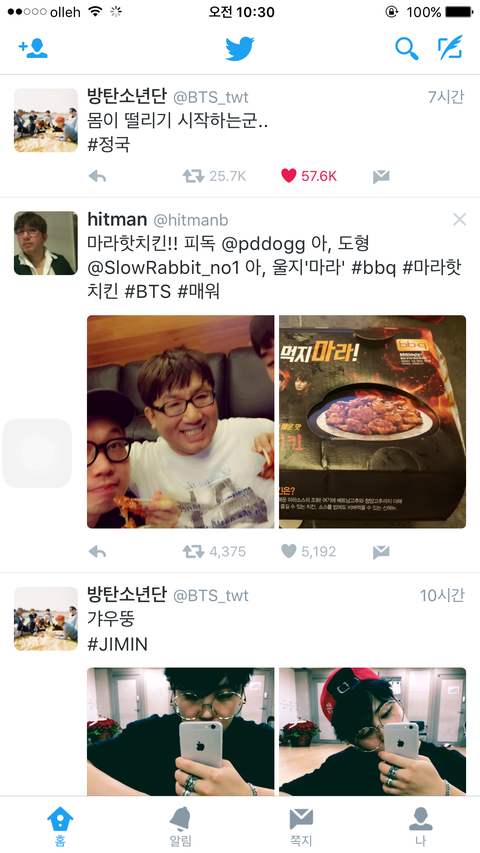The image size is (480, 853).
Task: Send hitman's tweet via envelope icon
Action: point(381,552)
